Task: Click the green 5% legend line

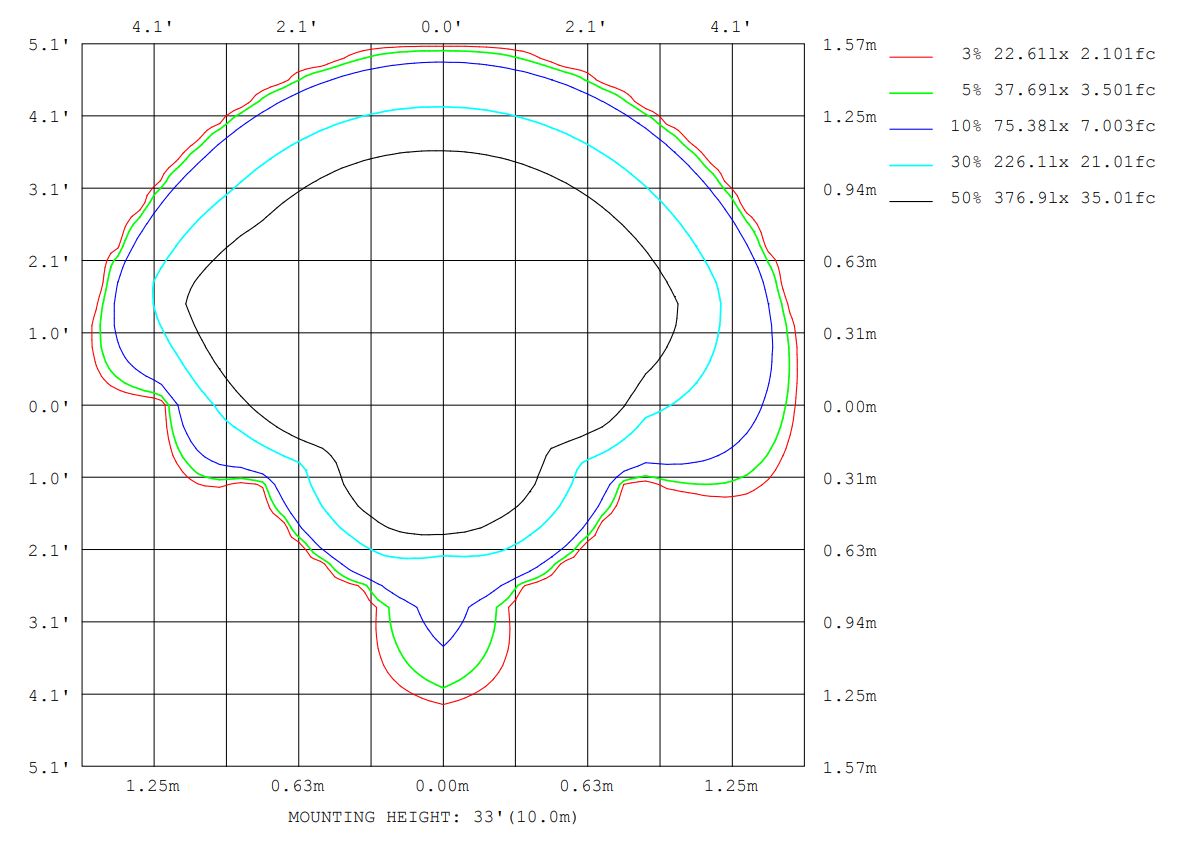Action: [910, 92]
